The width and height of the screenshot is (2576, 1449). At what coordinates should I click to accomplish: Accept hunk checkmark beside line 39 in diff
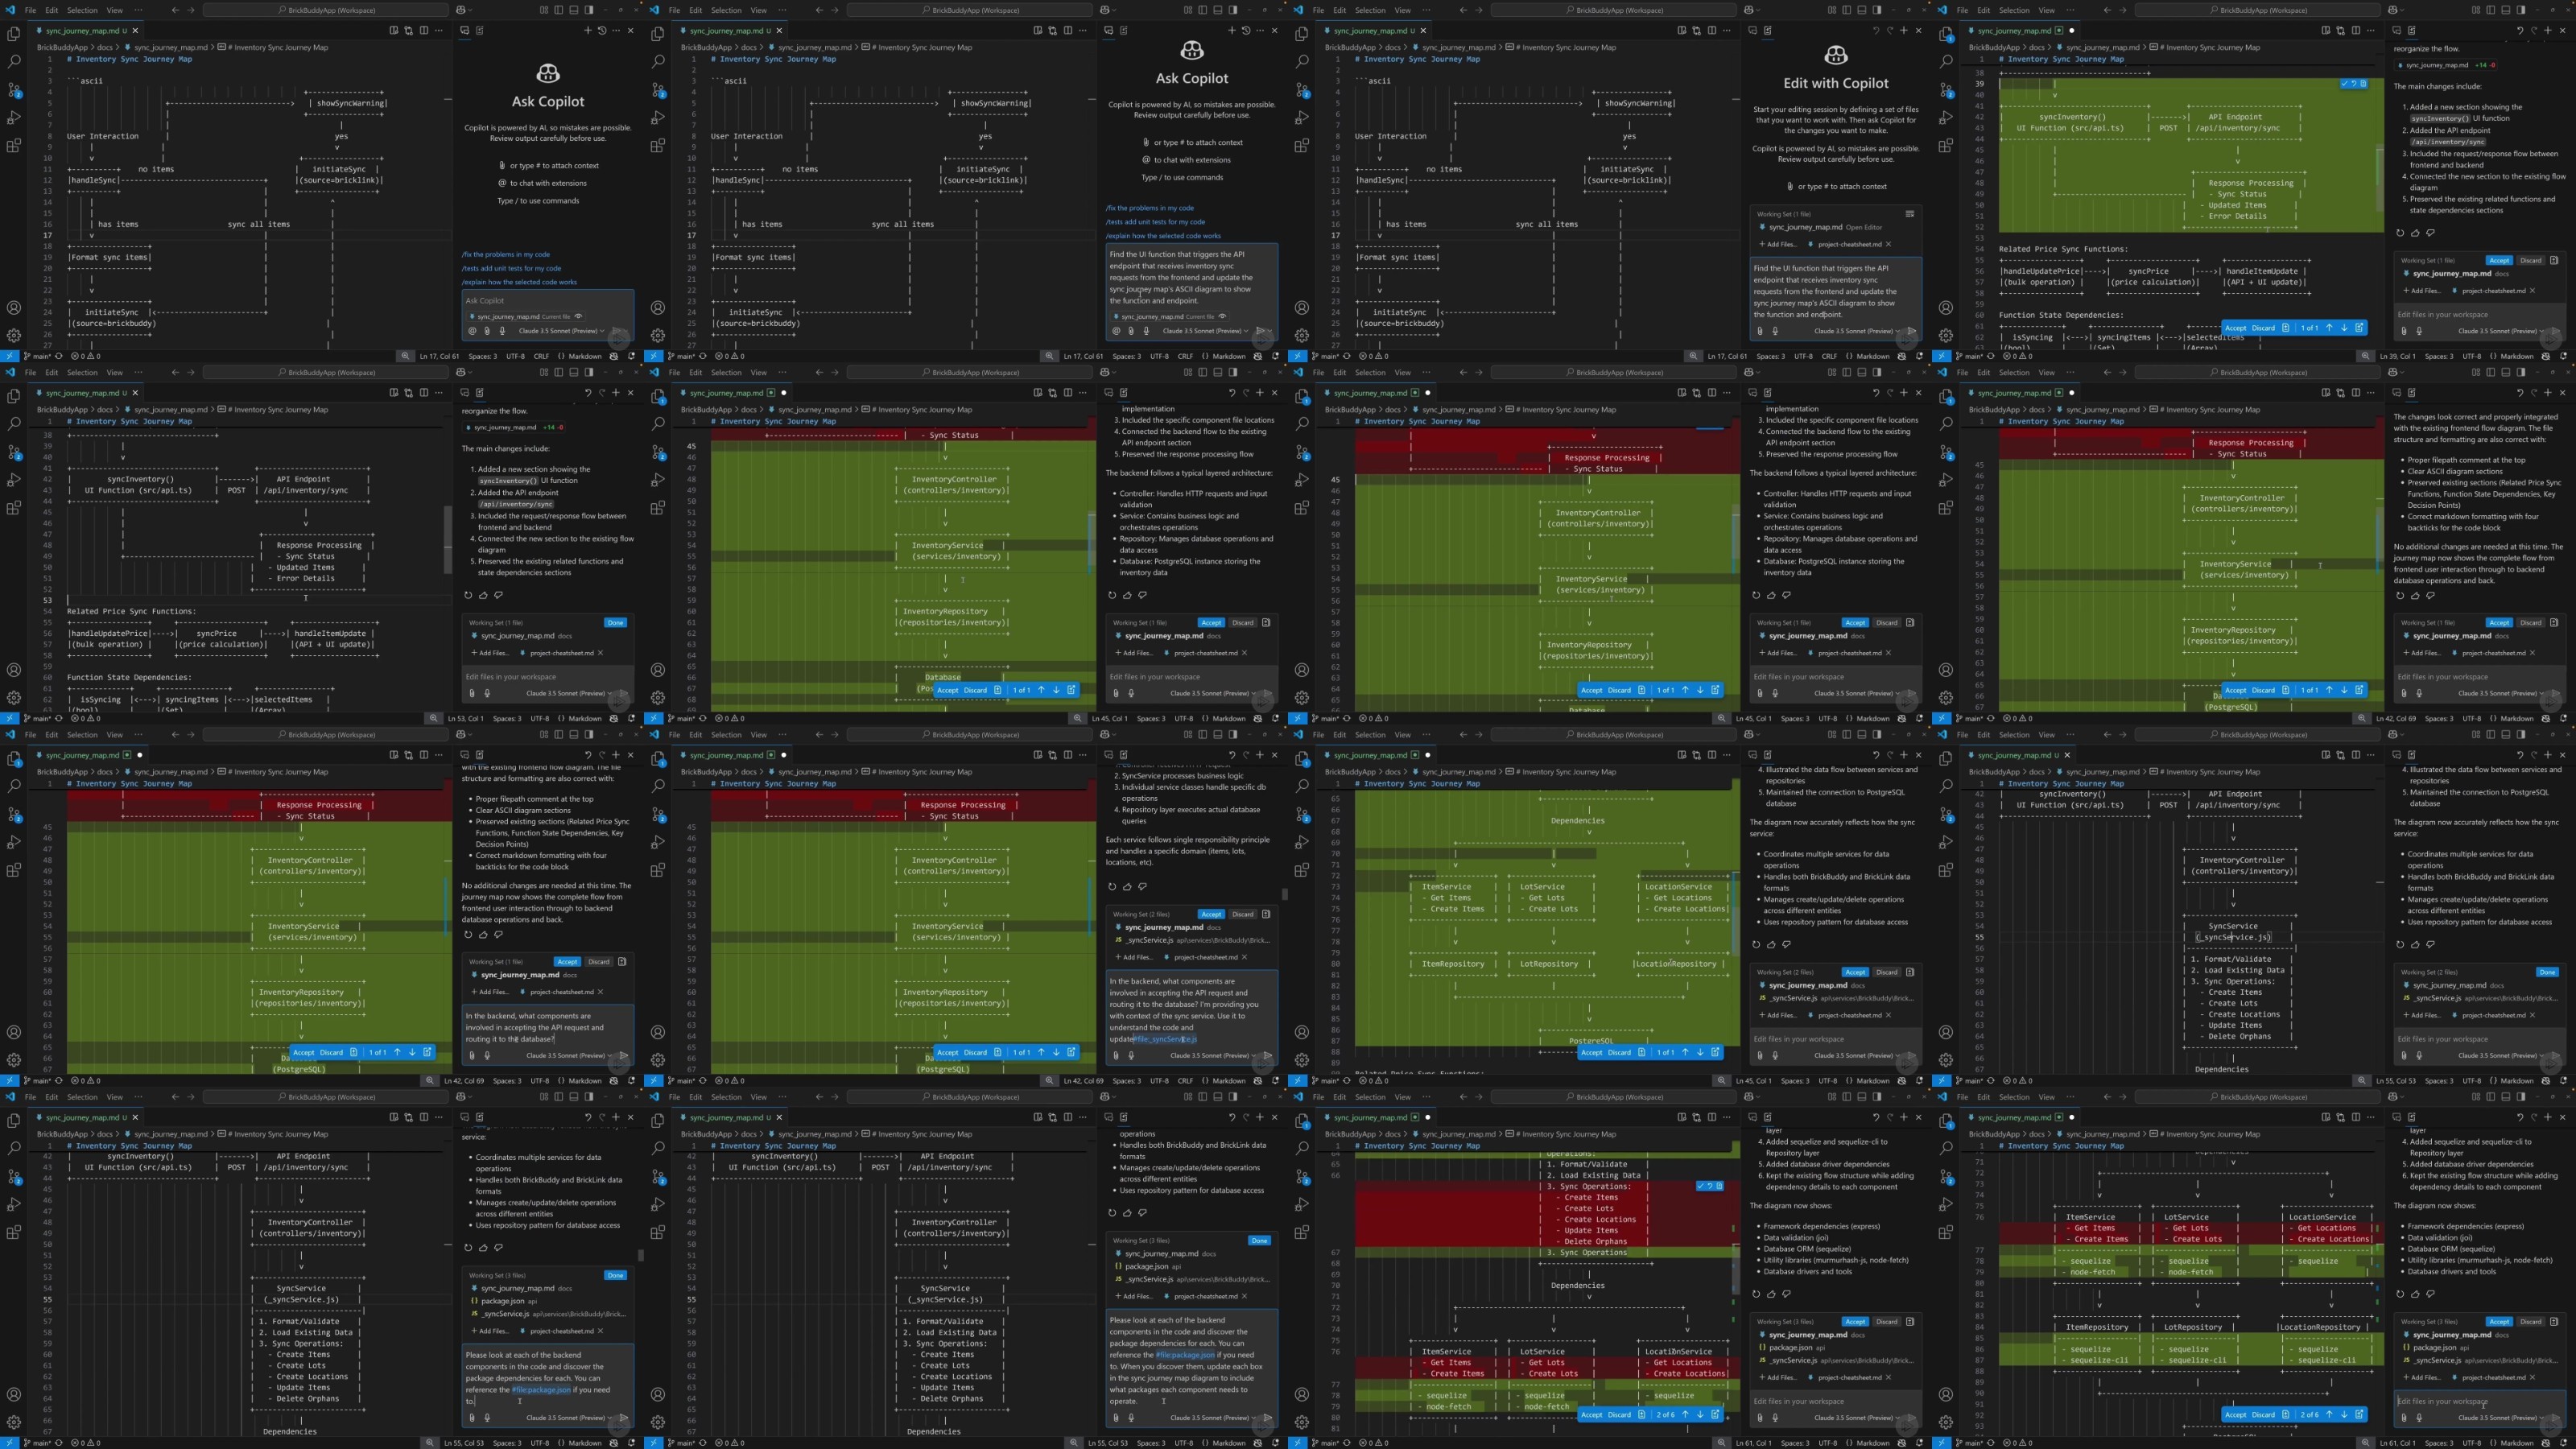2345,84
